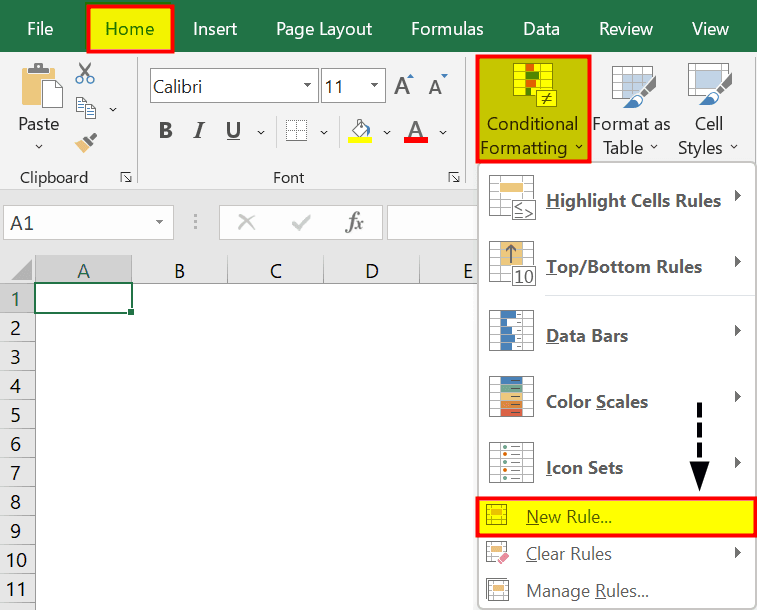Open Top/Bottom Rules submenu
The width and height of the screenshot is (757, 610).
[x=616, y=265]
